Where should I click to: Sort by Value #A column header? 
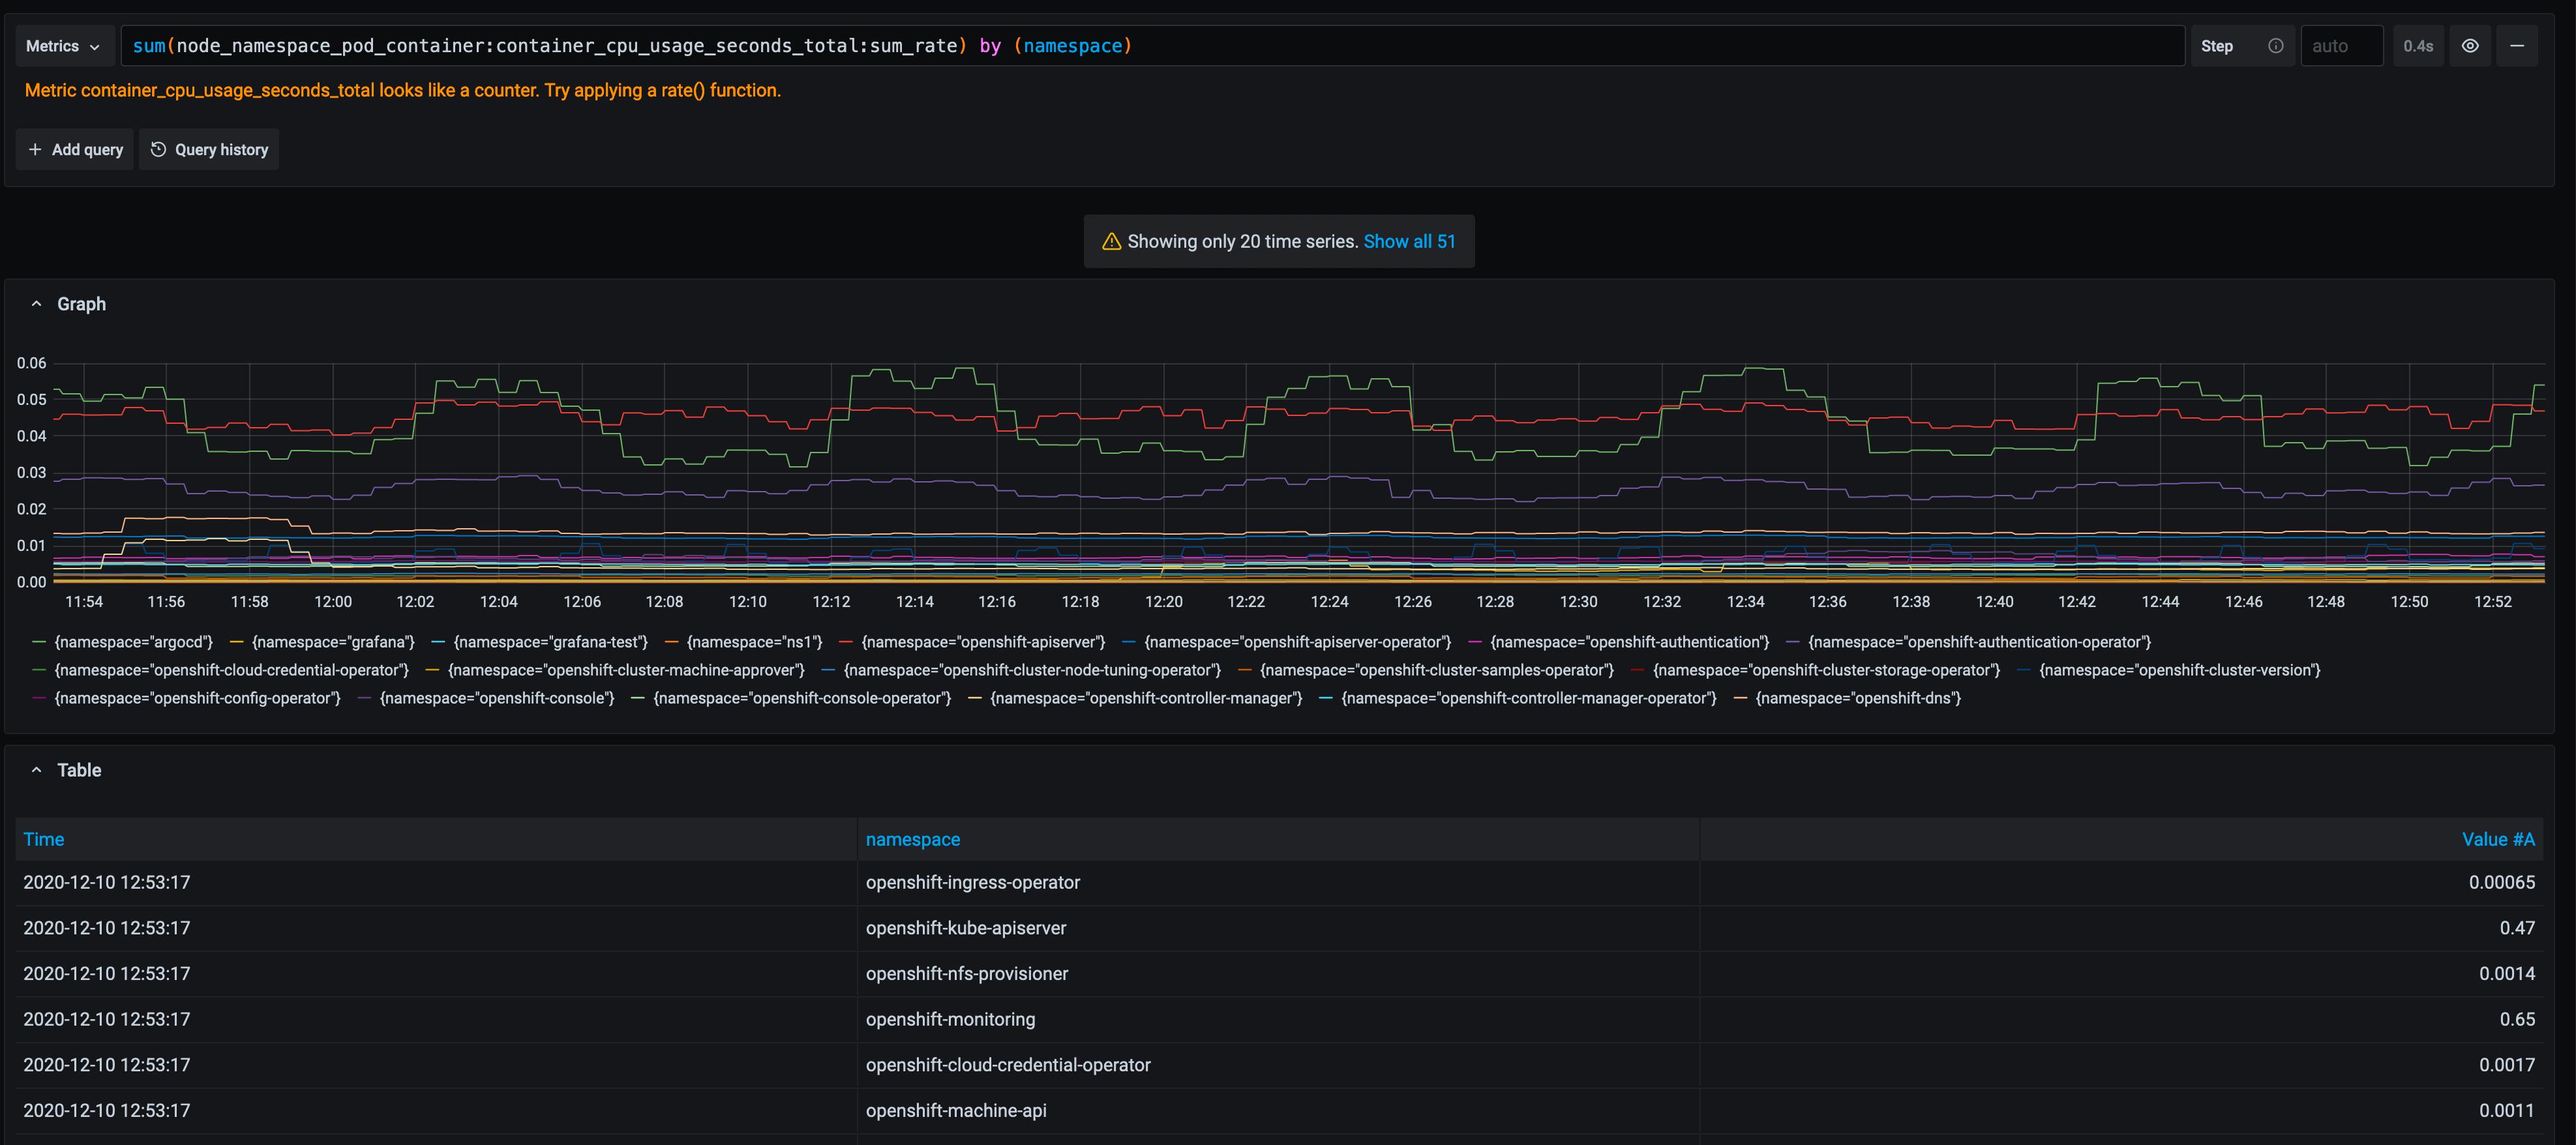coord(2497,840)
